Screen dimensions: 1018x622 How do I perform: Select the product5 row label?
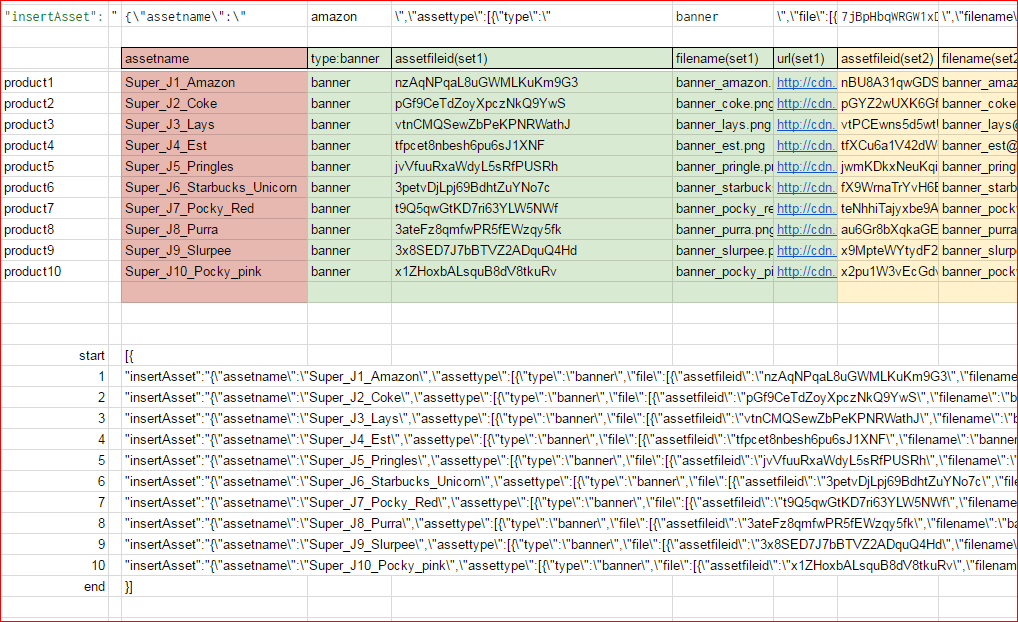pyautogui.click(x=55, y=166)
